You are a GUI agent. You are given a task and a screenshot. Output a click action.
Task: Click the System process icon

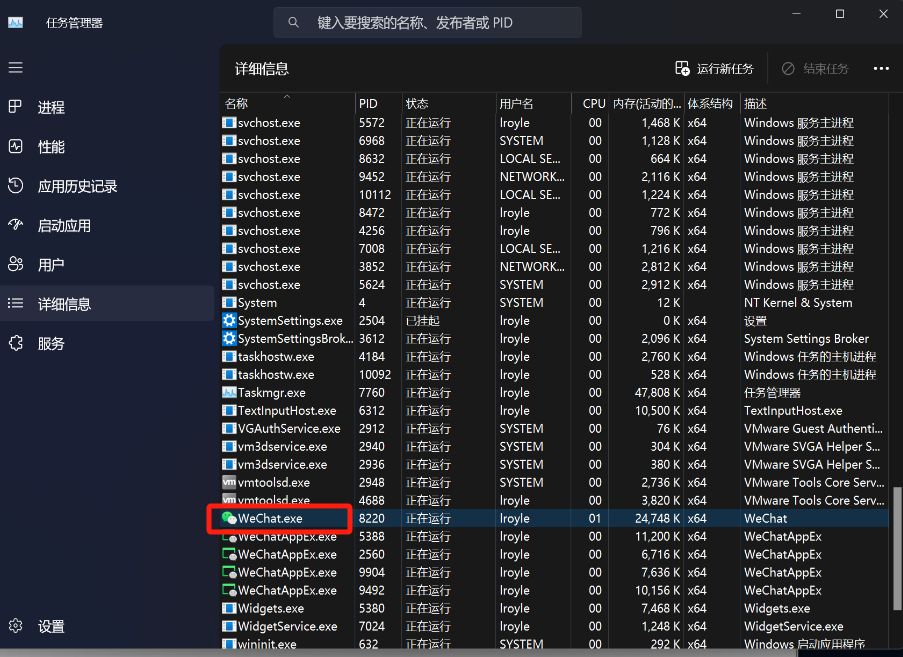click(229, 302)
